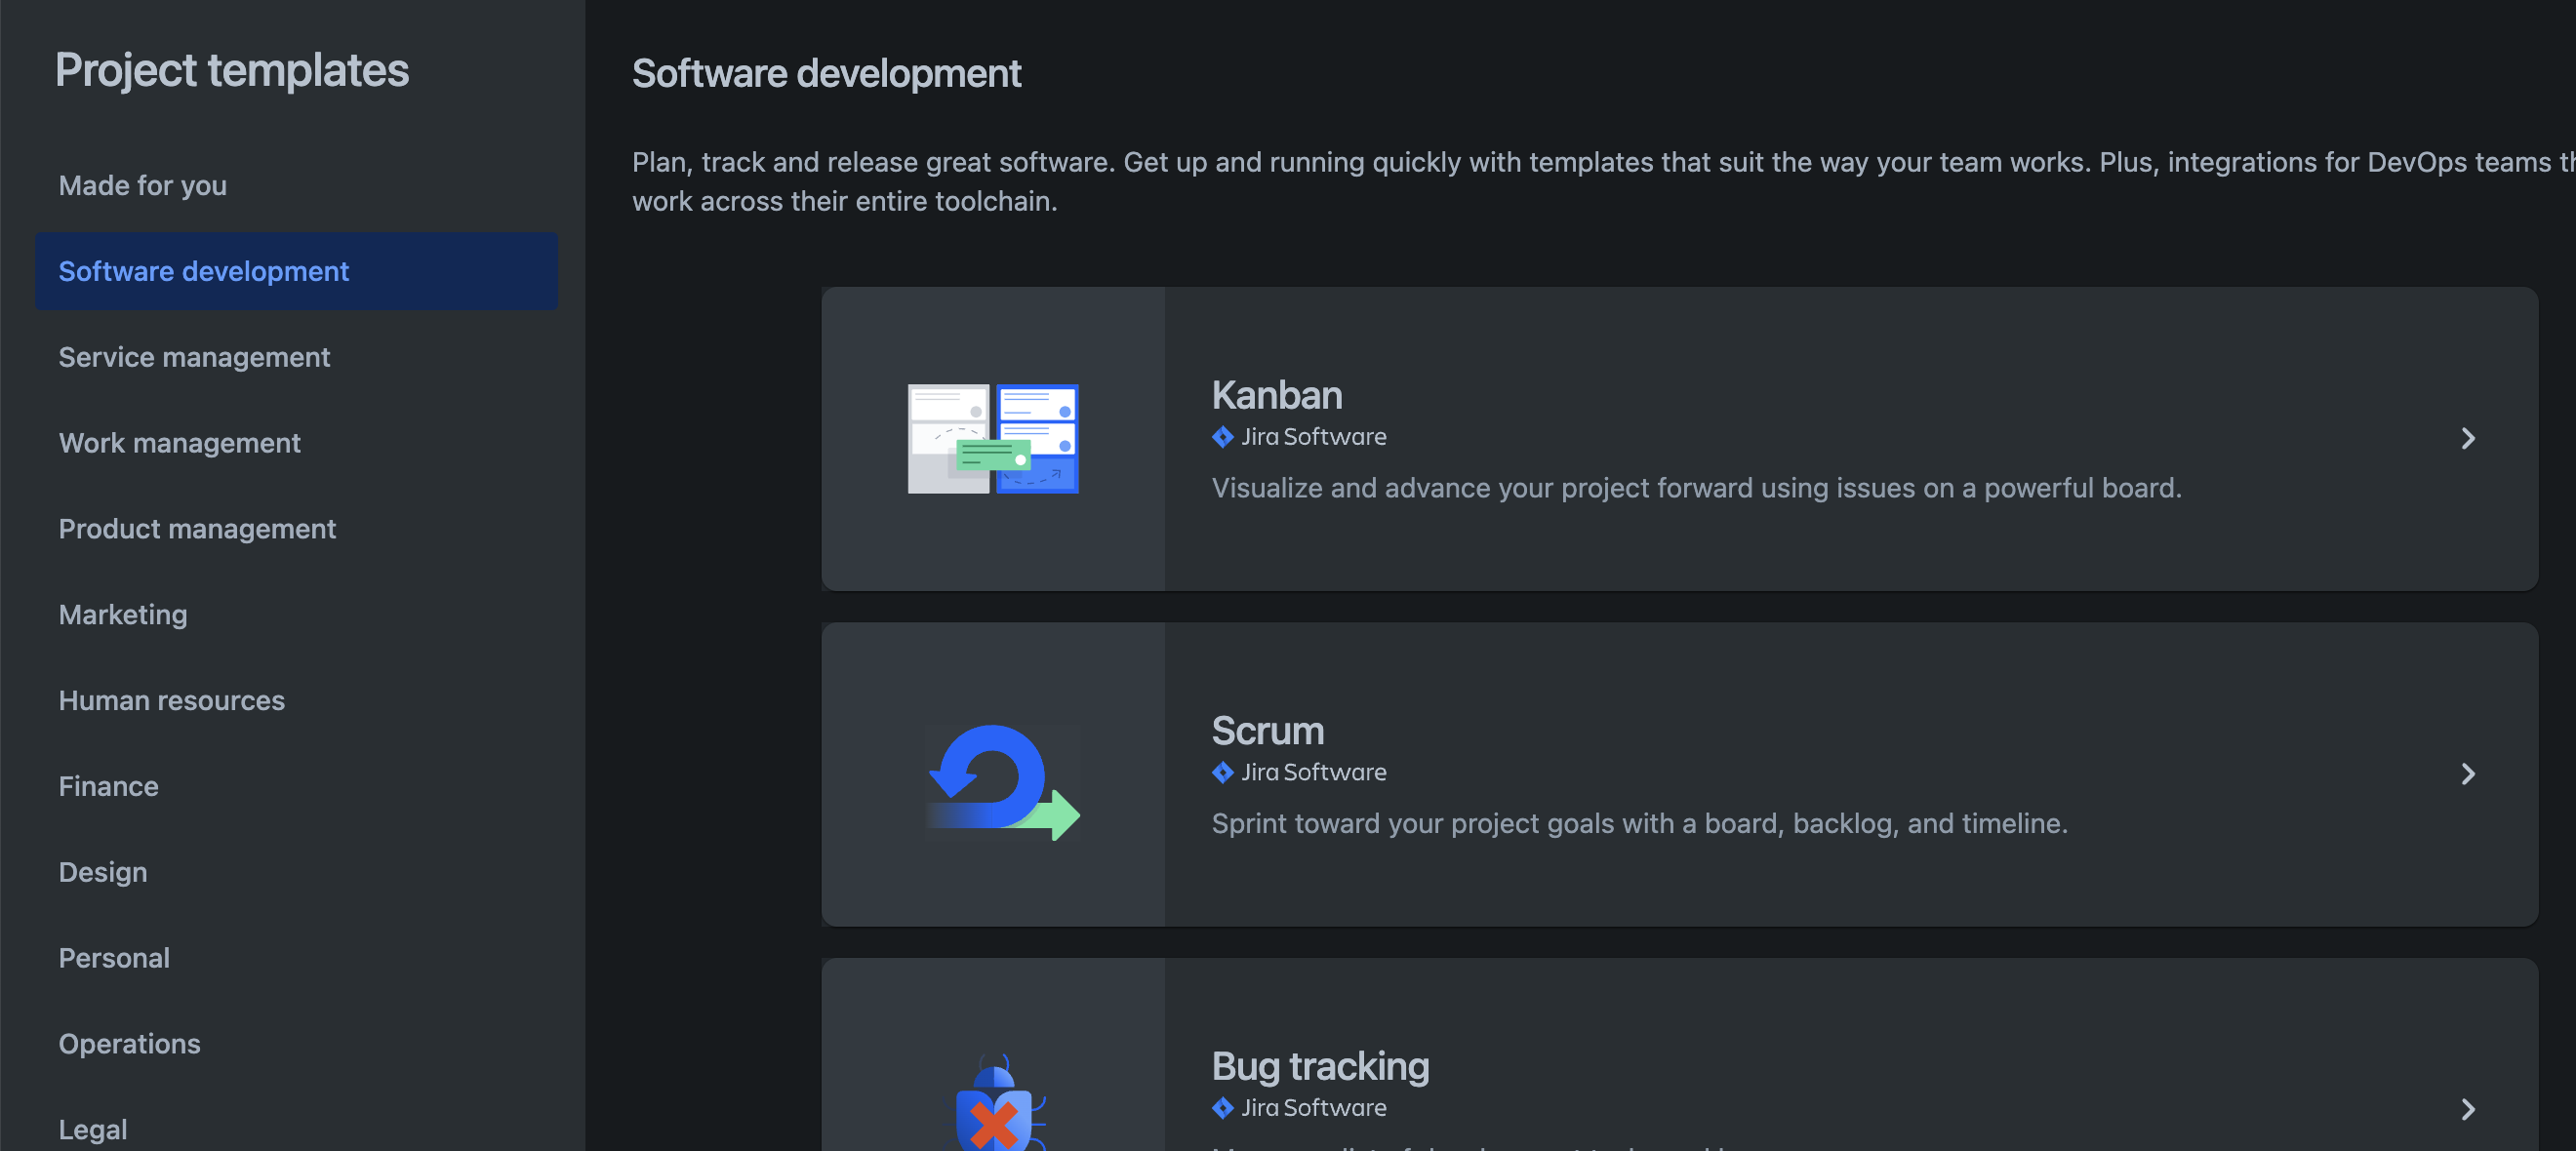Select the Marketing category

(x=123, y=614)
